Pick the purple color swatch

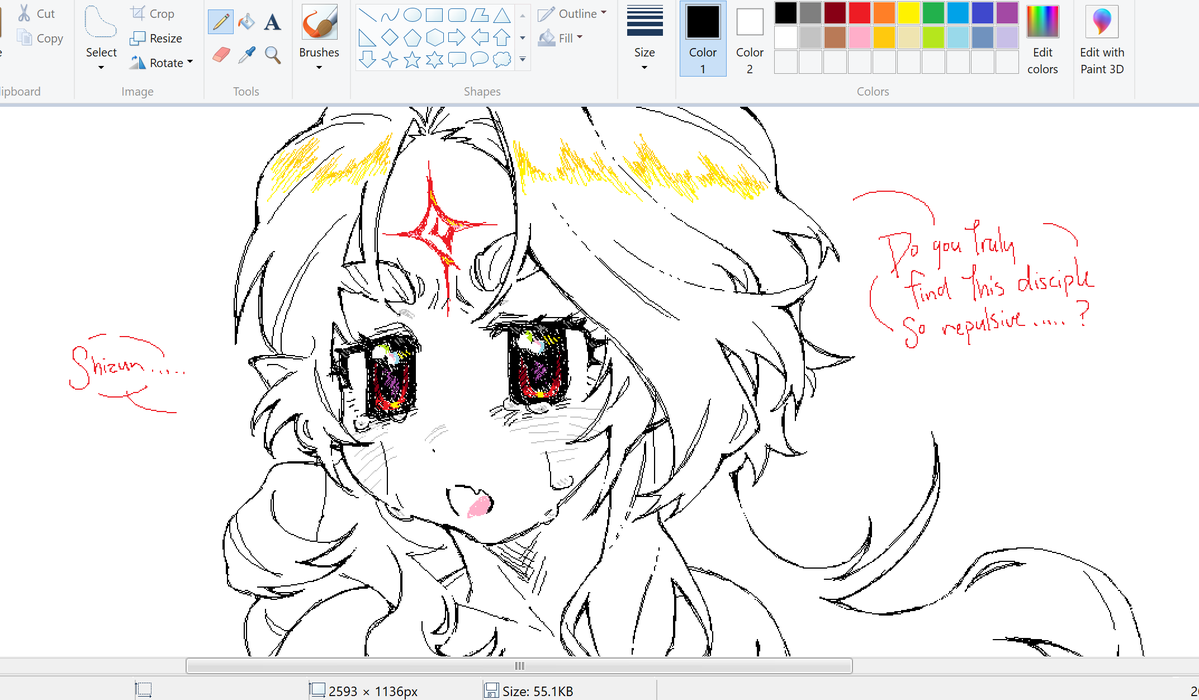[x=1007, y=13]
